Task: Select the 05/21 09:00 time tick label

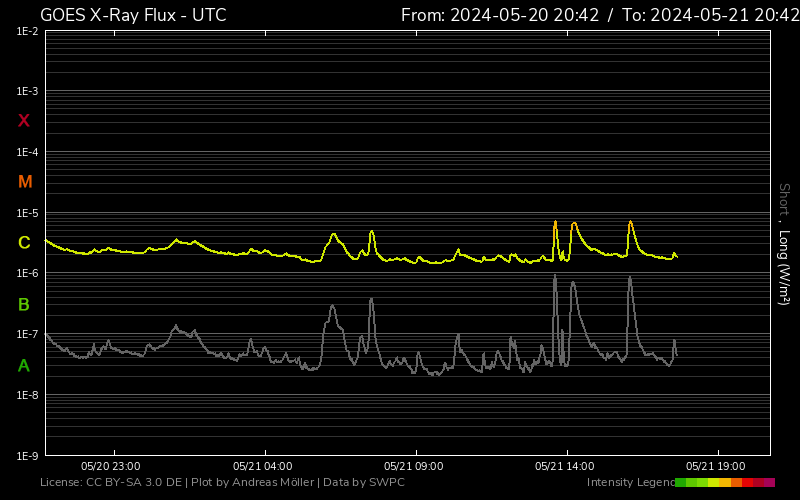Action: pos(414,466)
